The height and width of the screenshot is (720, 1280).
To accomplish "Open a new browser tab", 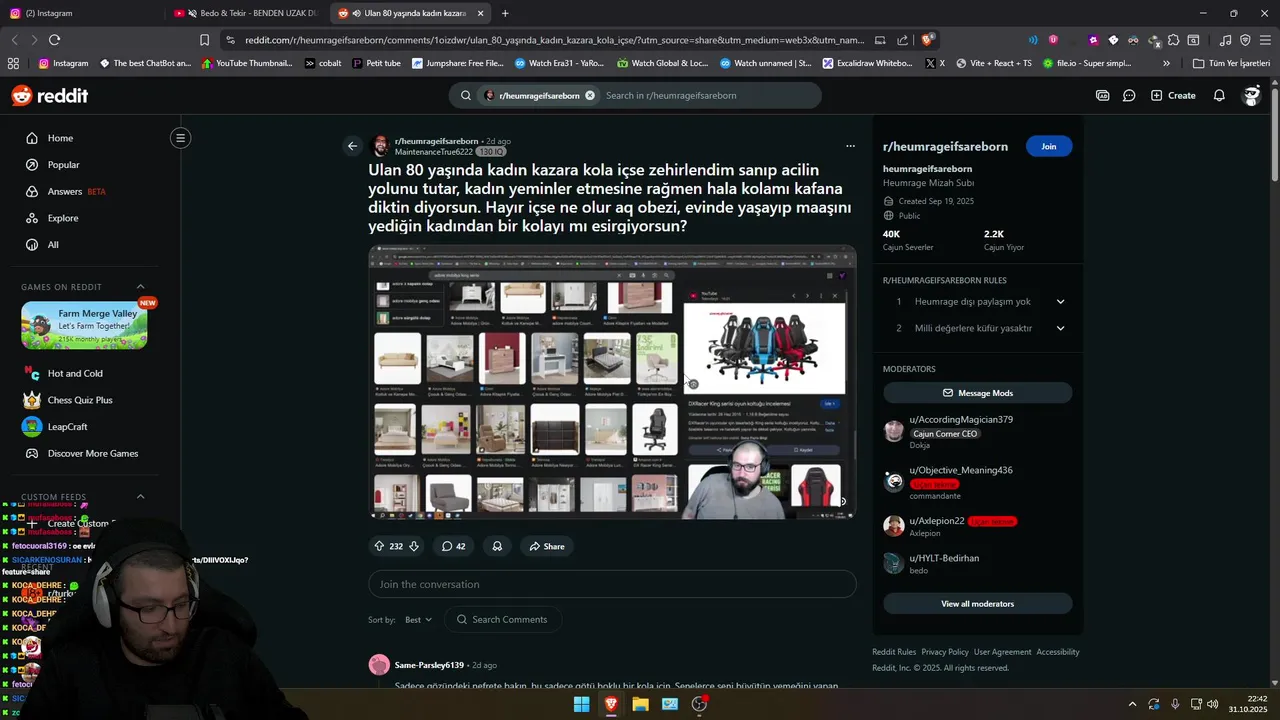I will click(x=505, y=13).
